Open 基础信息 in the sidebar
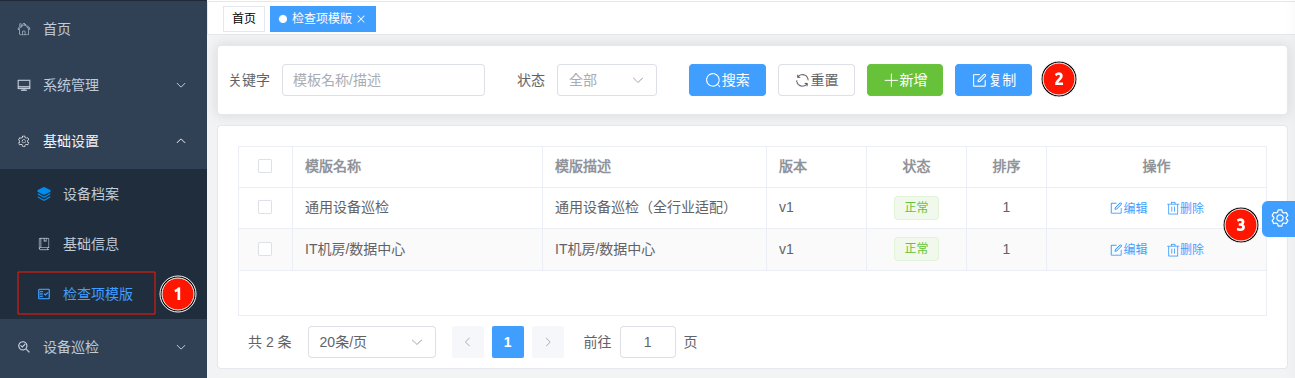 pos(103,244)
